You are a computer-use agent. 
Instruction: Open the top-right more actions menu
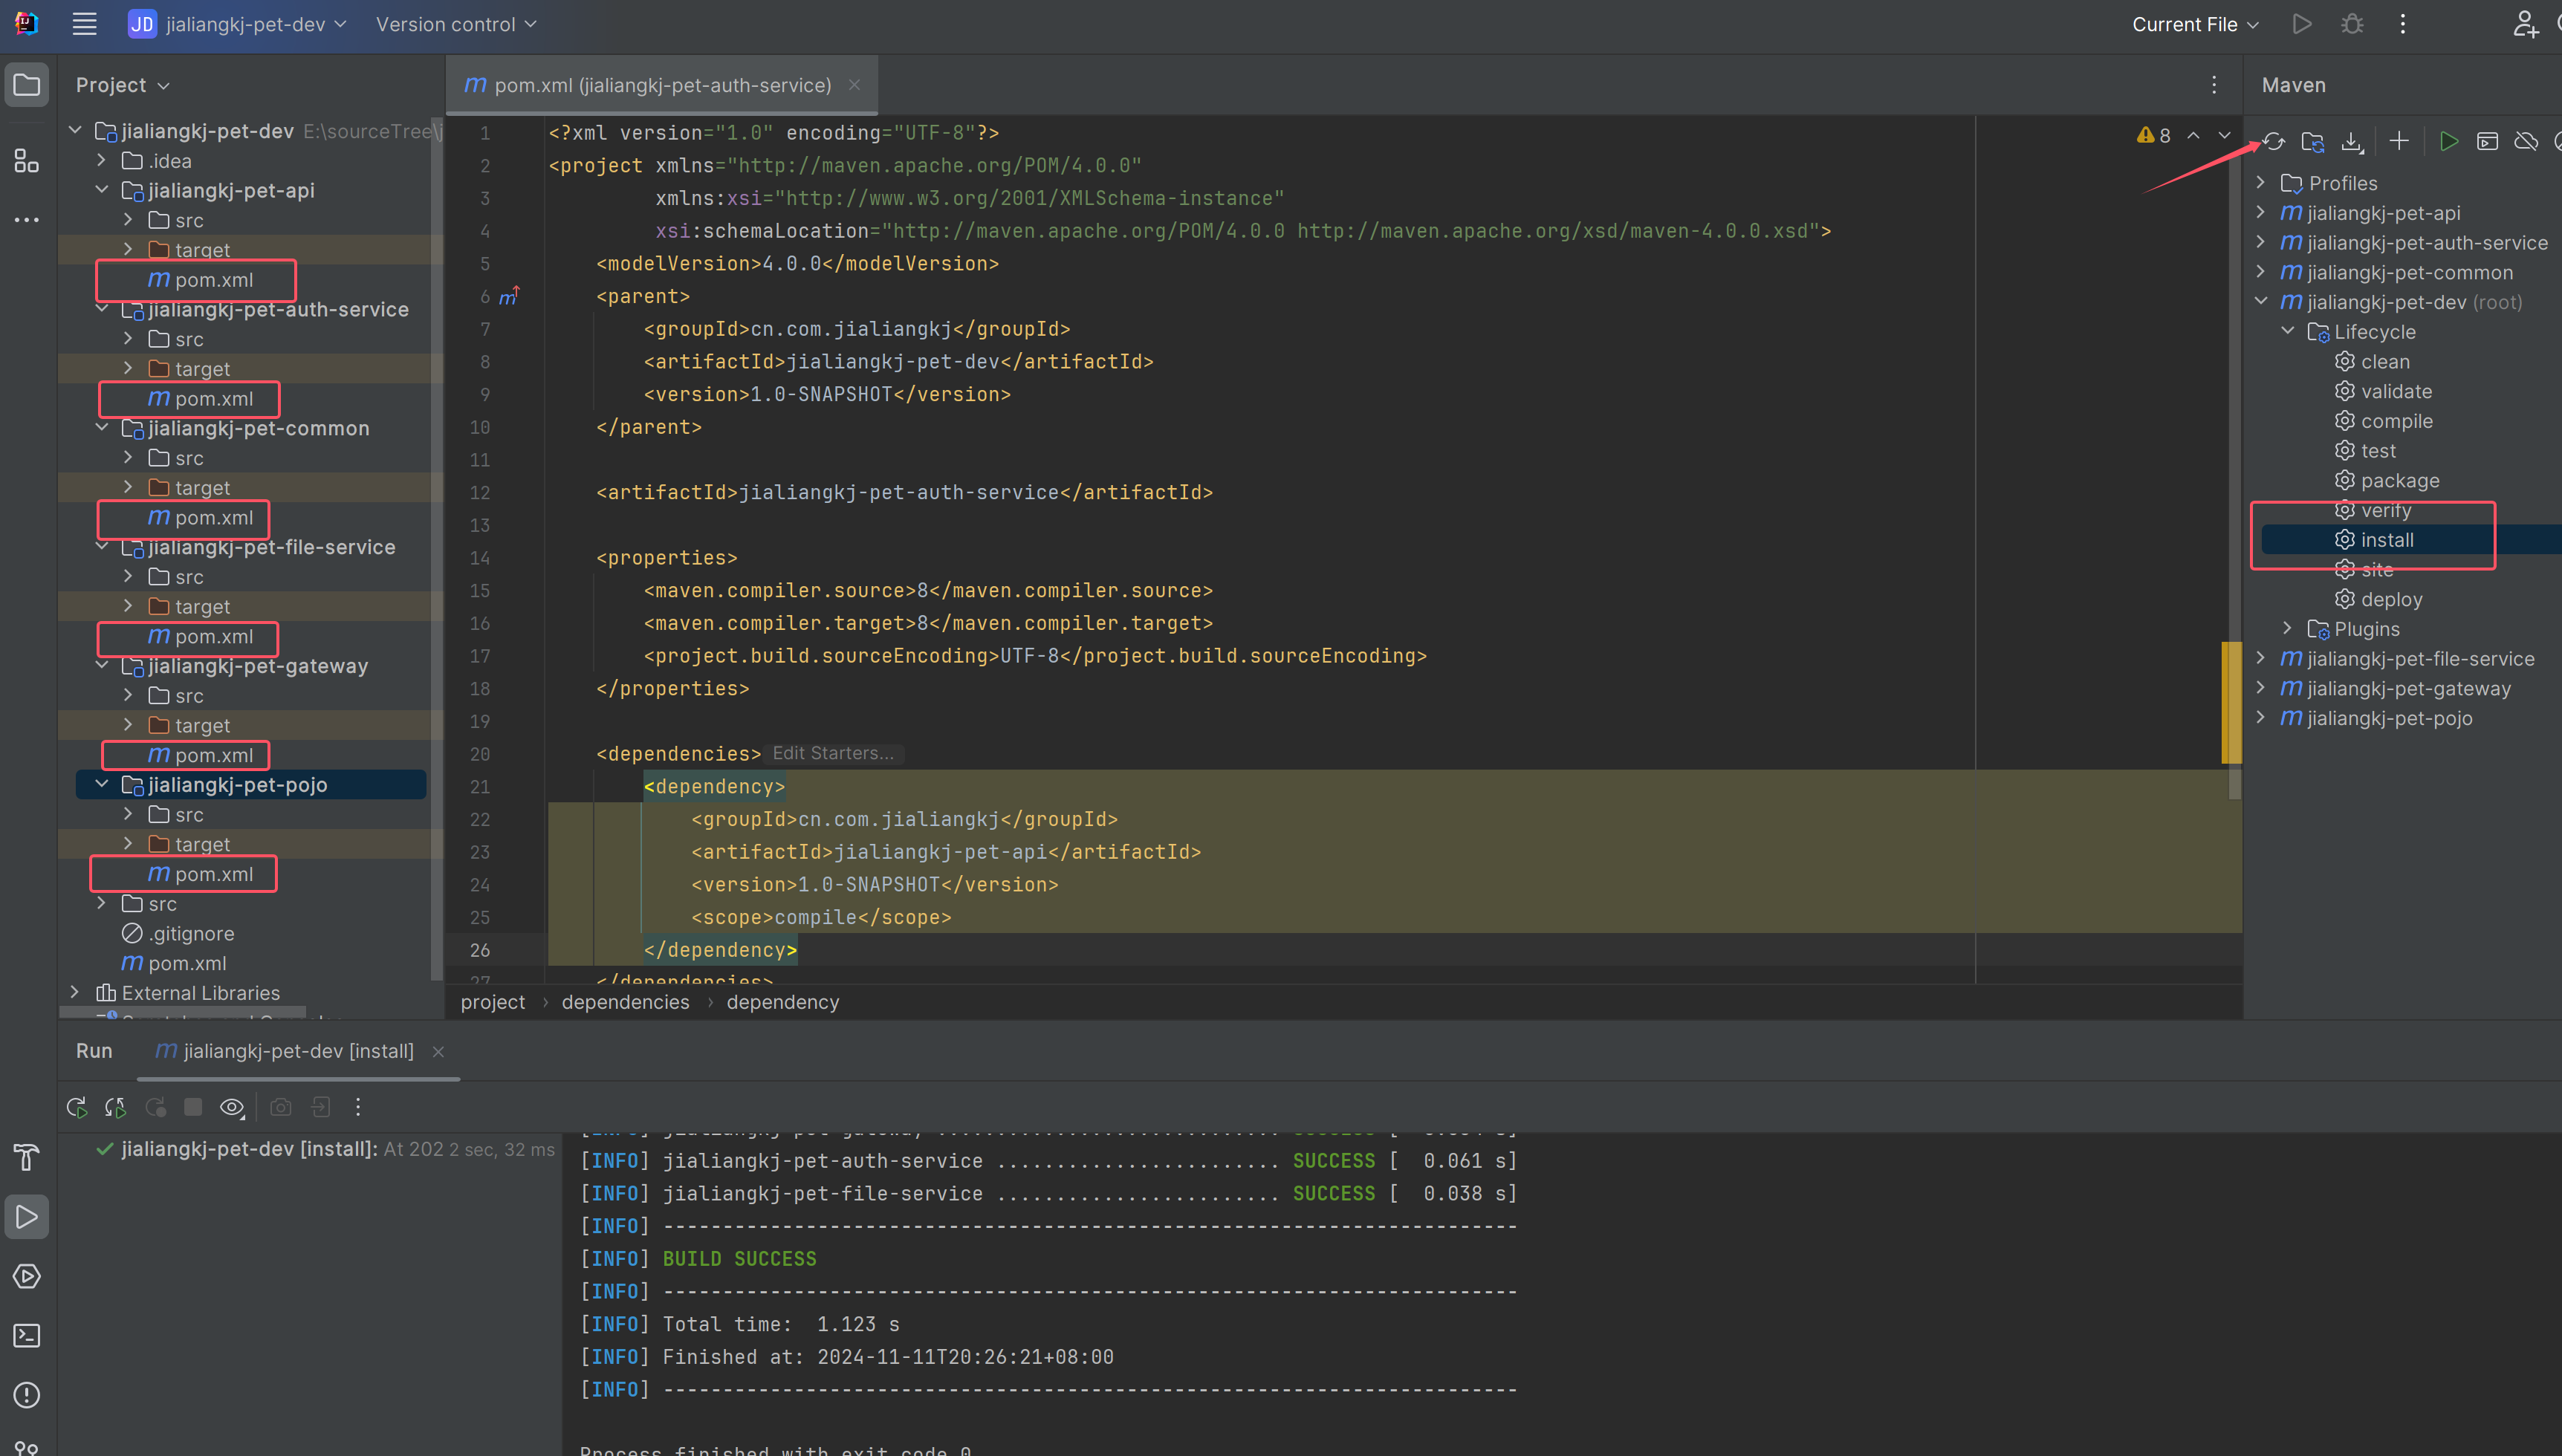2403,24
